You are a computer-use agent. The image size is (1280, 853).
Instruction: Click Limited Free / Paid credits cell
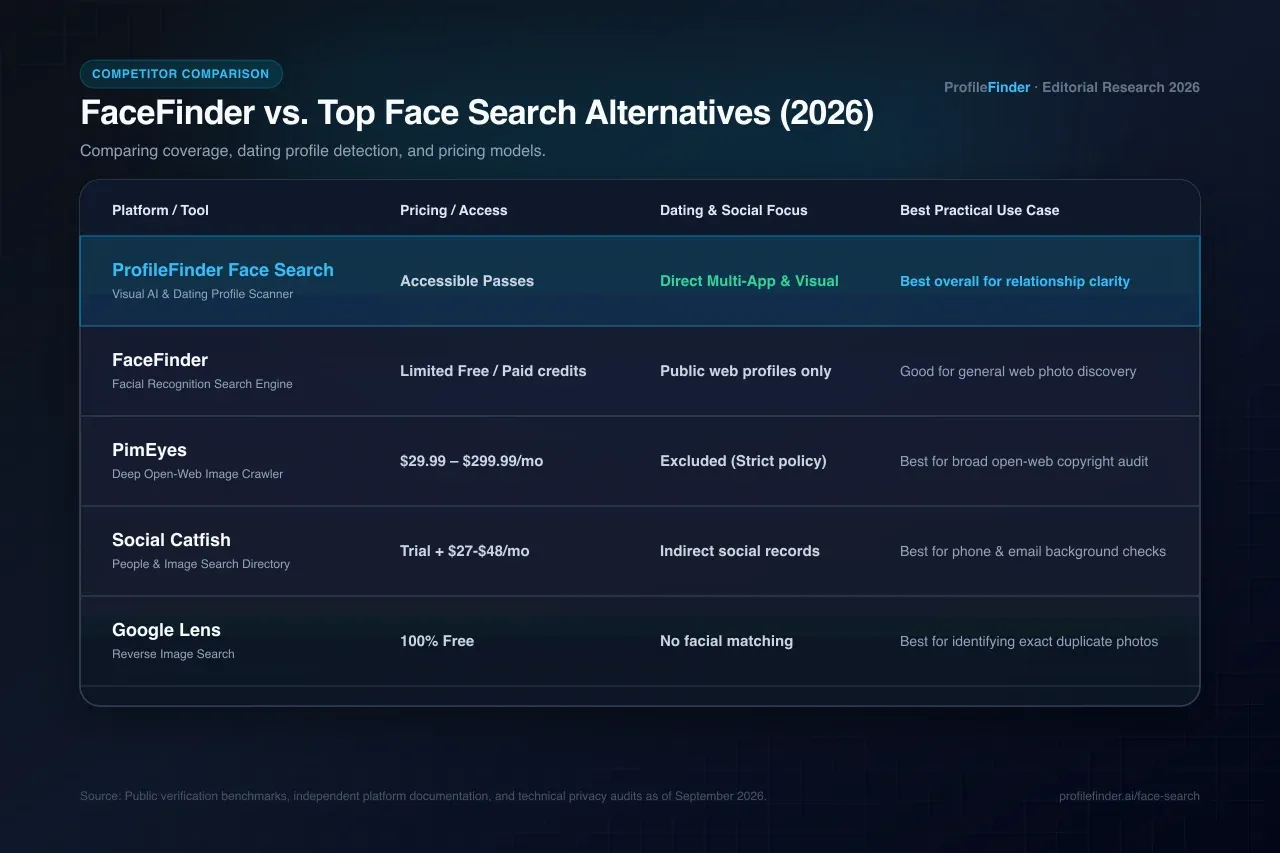(x=493, y=371)
